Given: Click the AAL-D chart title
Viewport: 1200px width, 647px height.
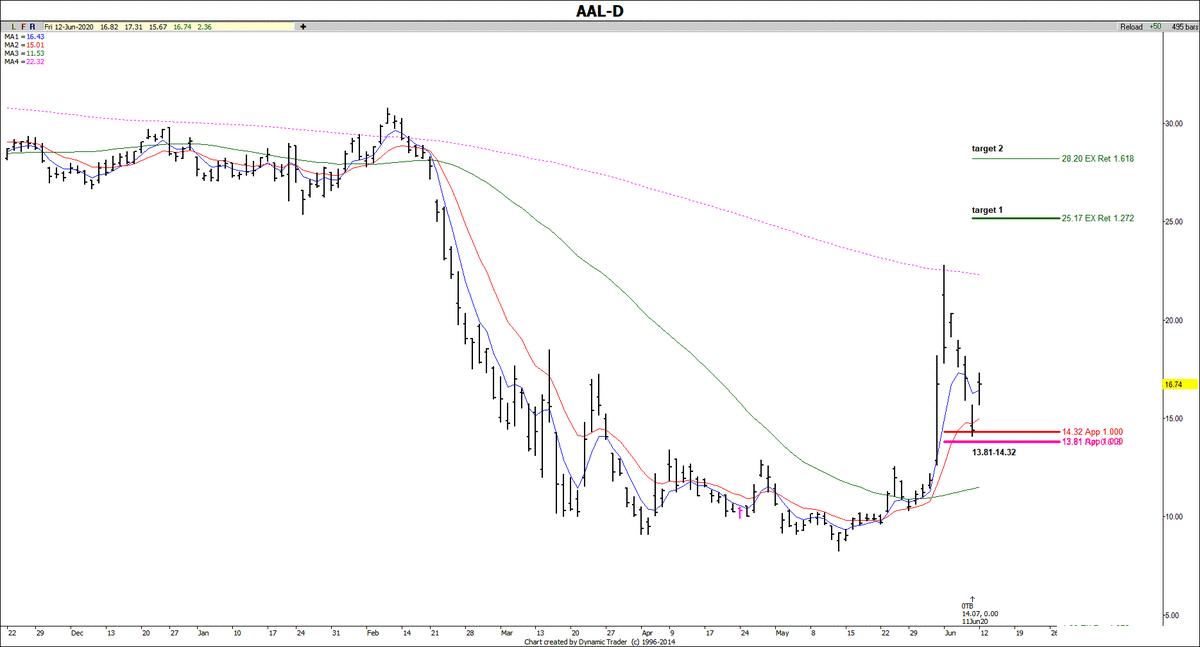Looking at the screenshot, I should pyautogui.click(x=600, y=10).
